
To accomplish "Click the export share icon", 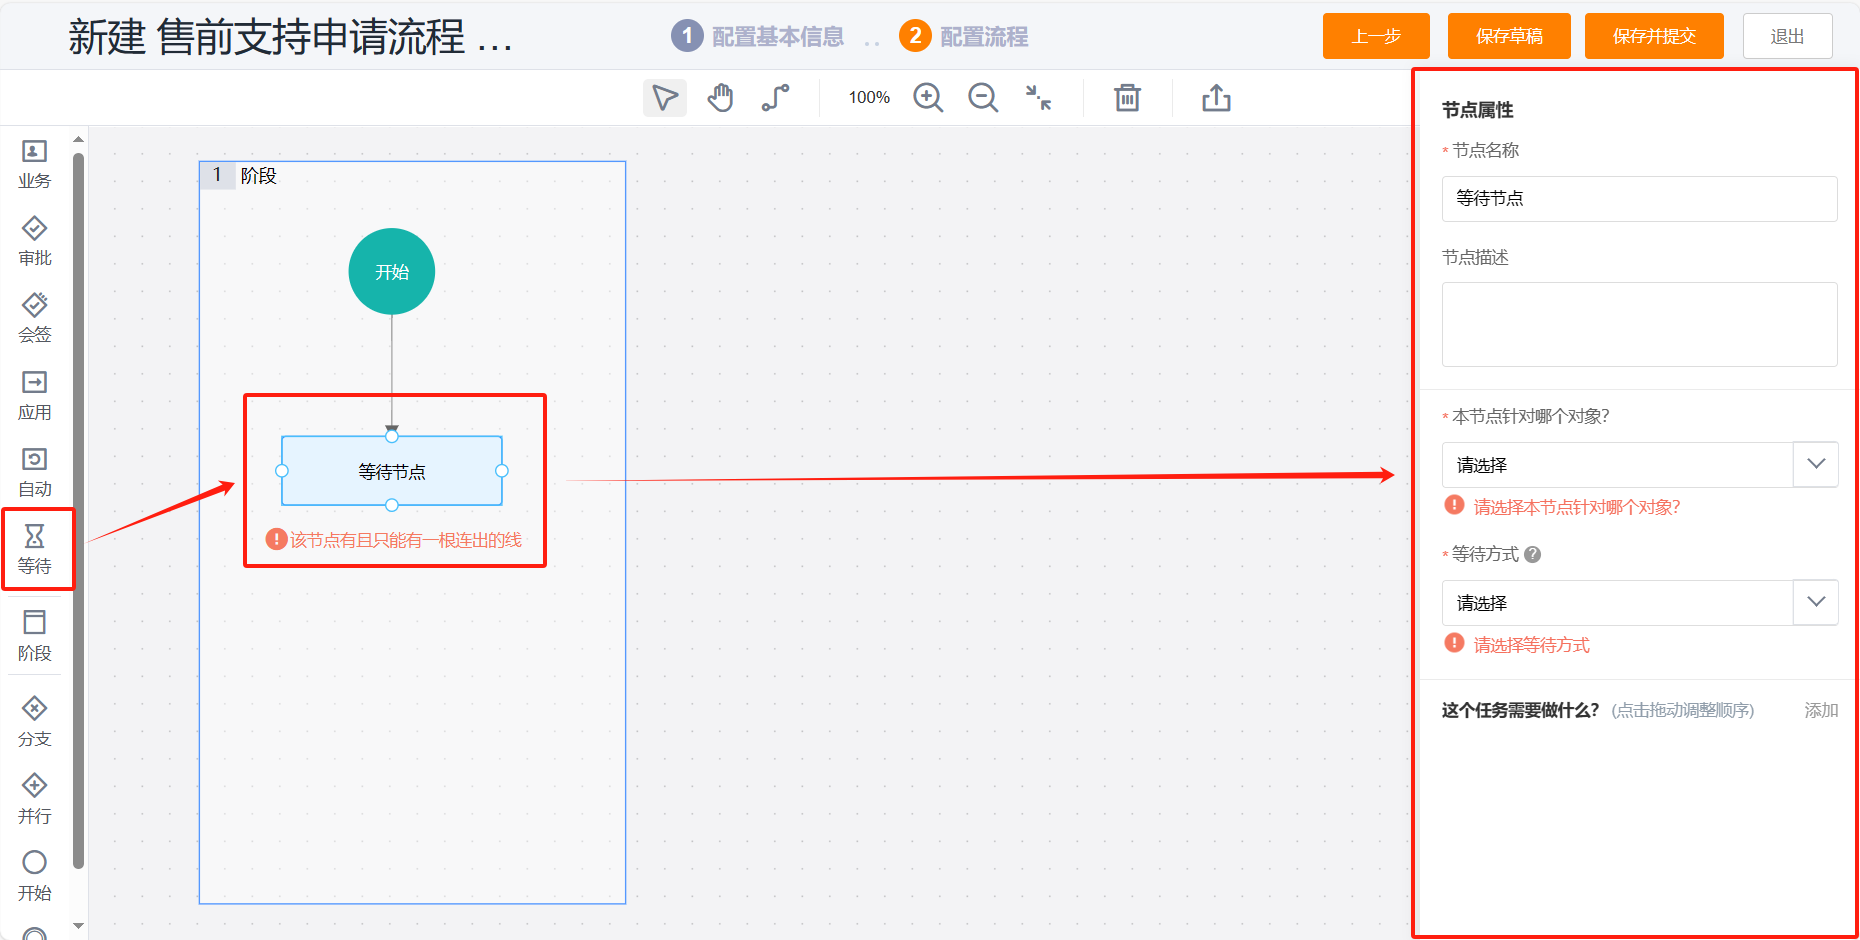I will (1216, 98).
